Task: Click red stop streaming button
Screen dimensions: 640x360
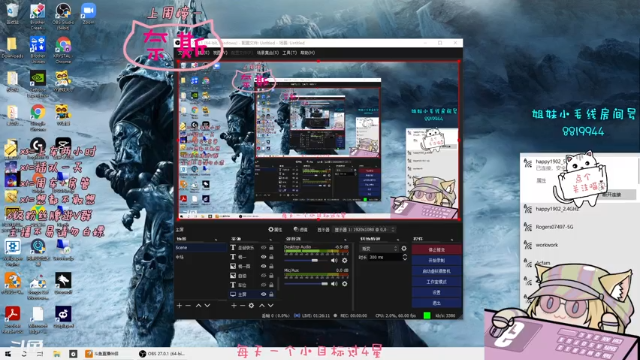Action: click(436, 249)
